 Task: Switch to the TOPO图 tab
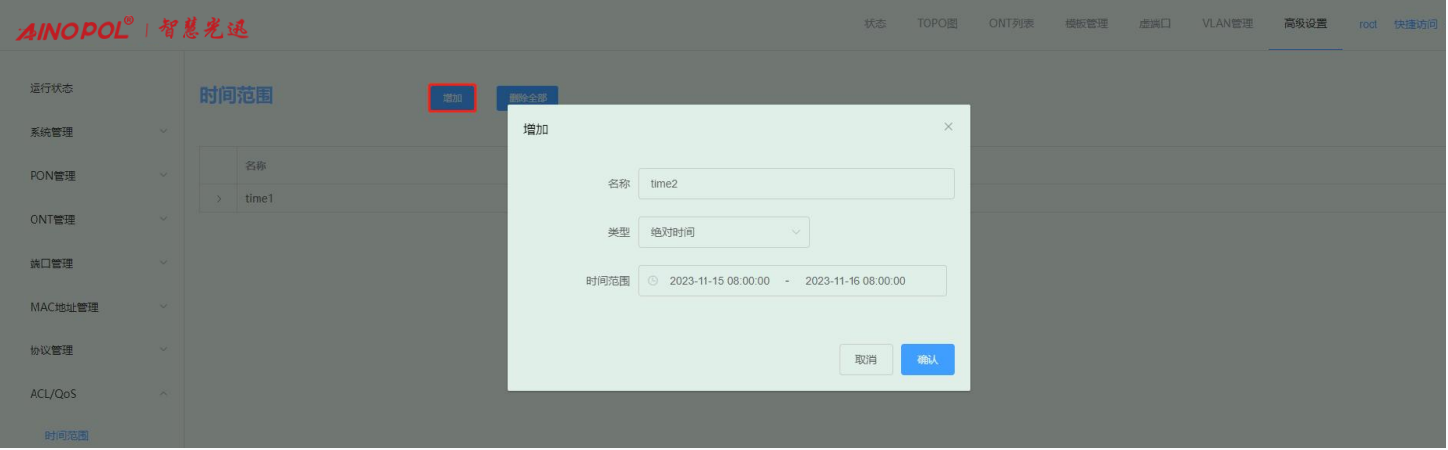pos(937,24)
